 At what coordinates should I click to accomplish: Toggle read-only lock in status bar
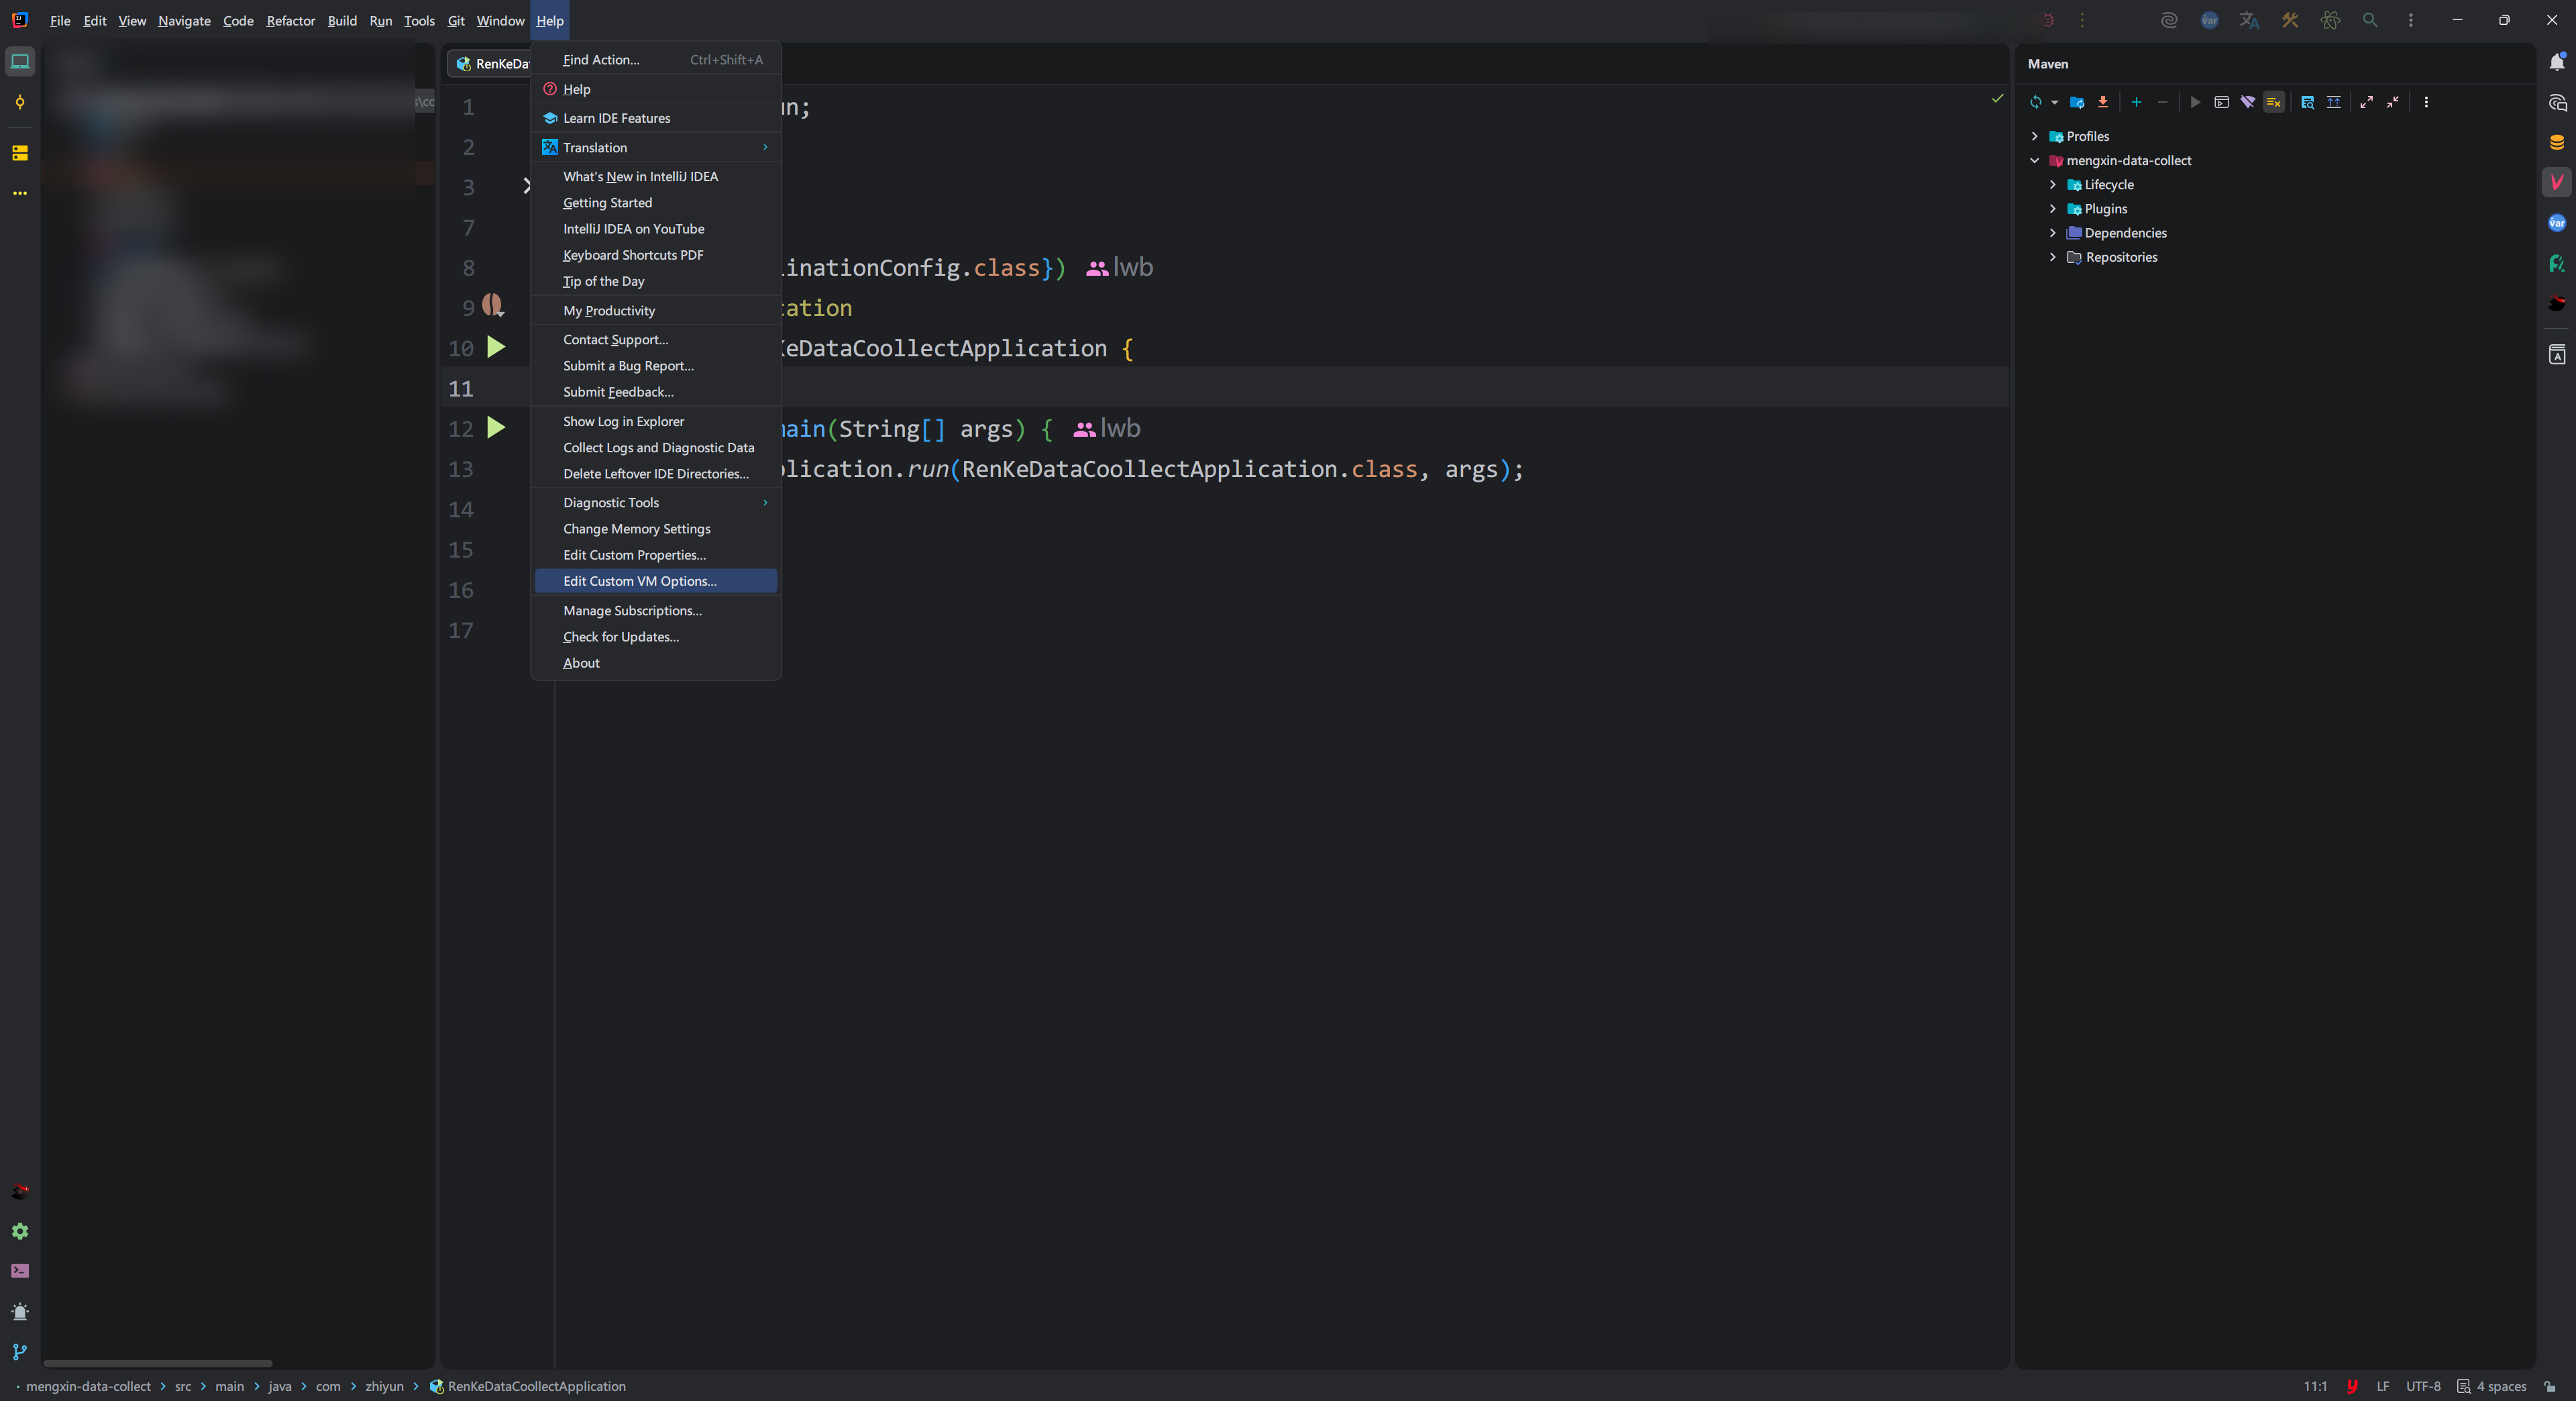coord(2549,1386)
